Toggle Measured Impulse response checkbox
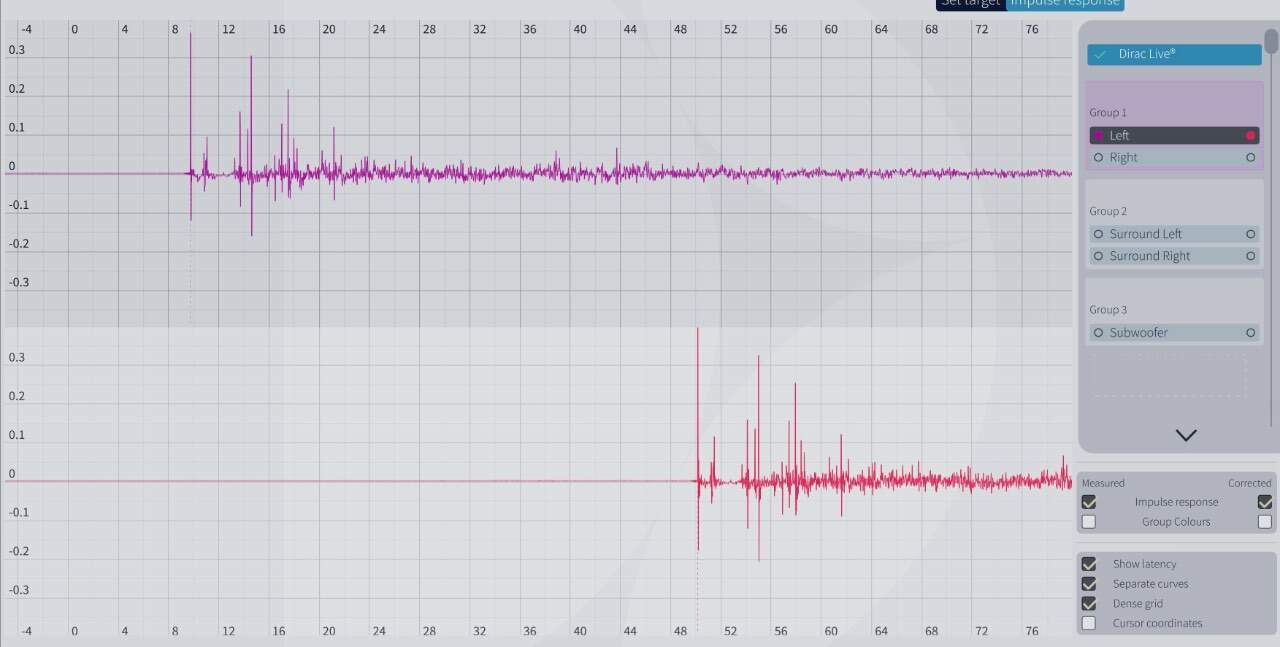Screen dimensions: 1280x647 tap(1089, 502)
